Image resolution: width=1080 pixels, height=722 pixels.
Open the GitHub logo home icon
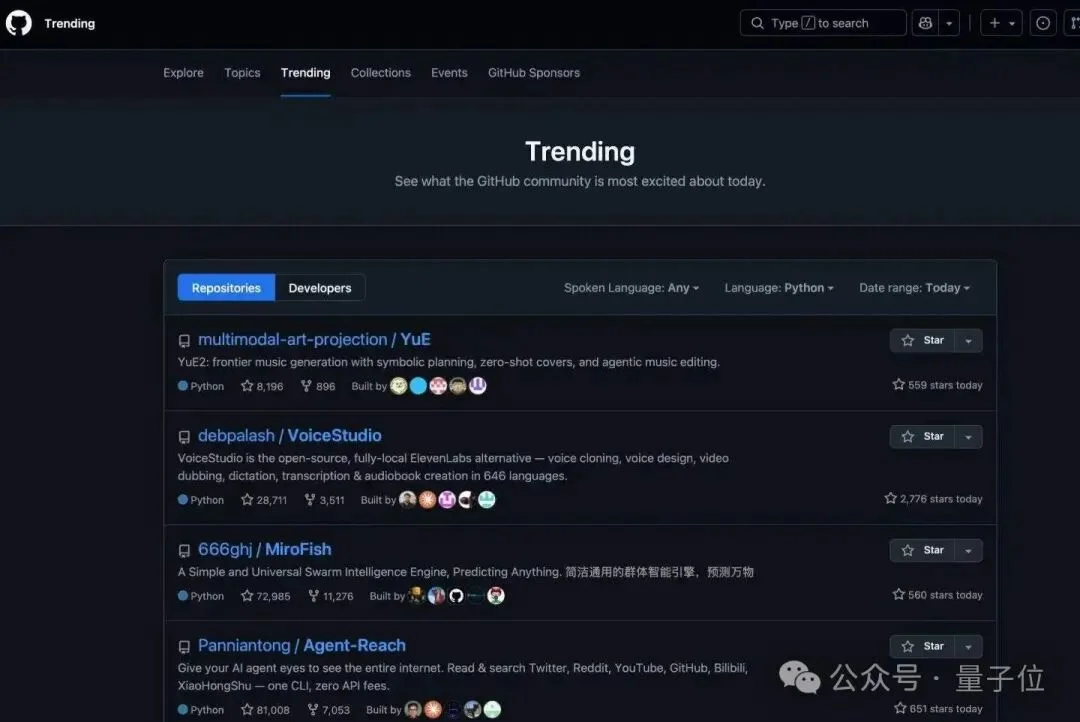coord(19,23)
